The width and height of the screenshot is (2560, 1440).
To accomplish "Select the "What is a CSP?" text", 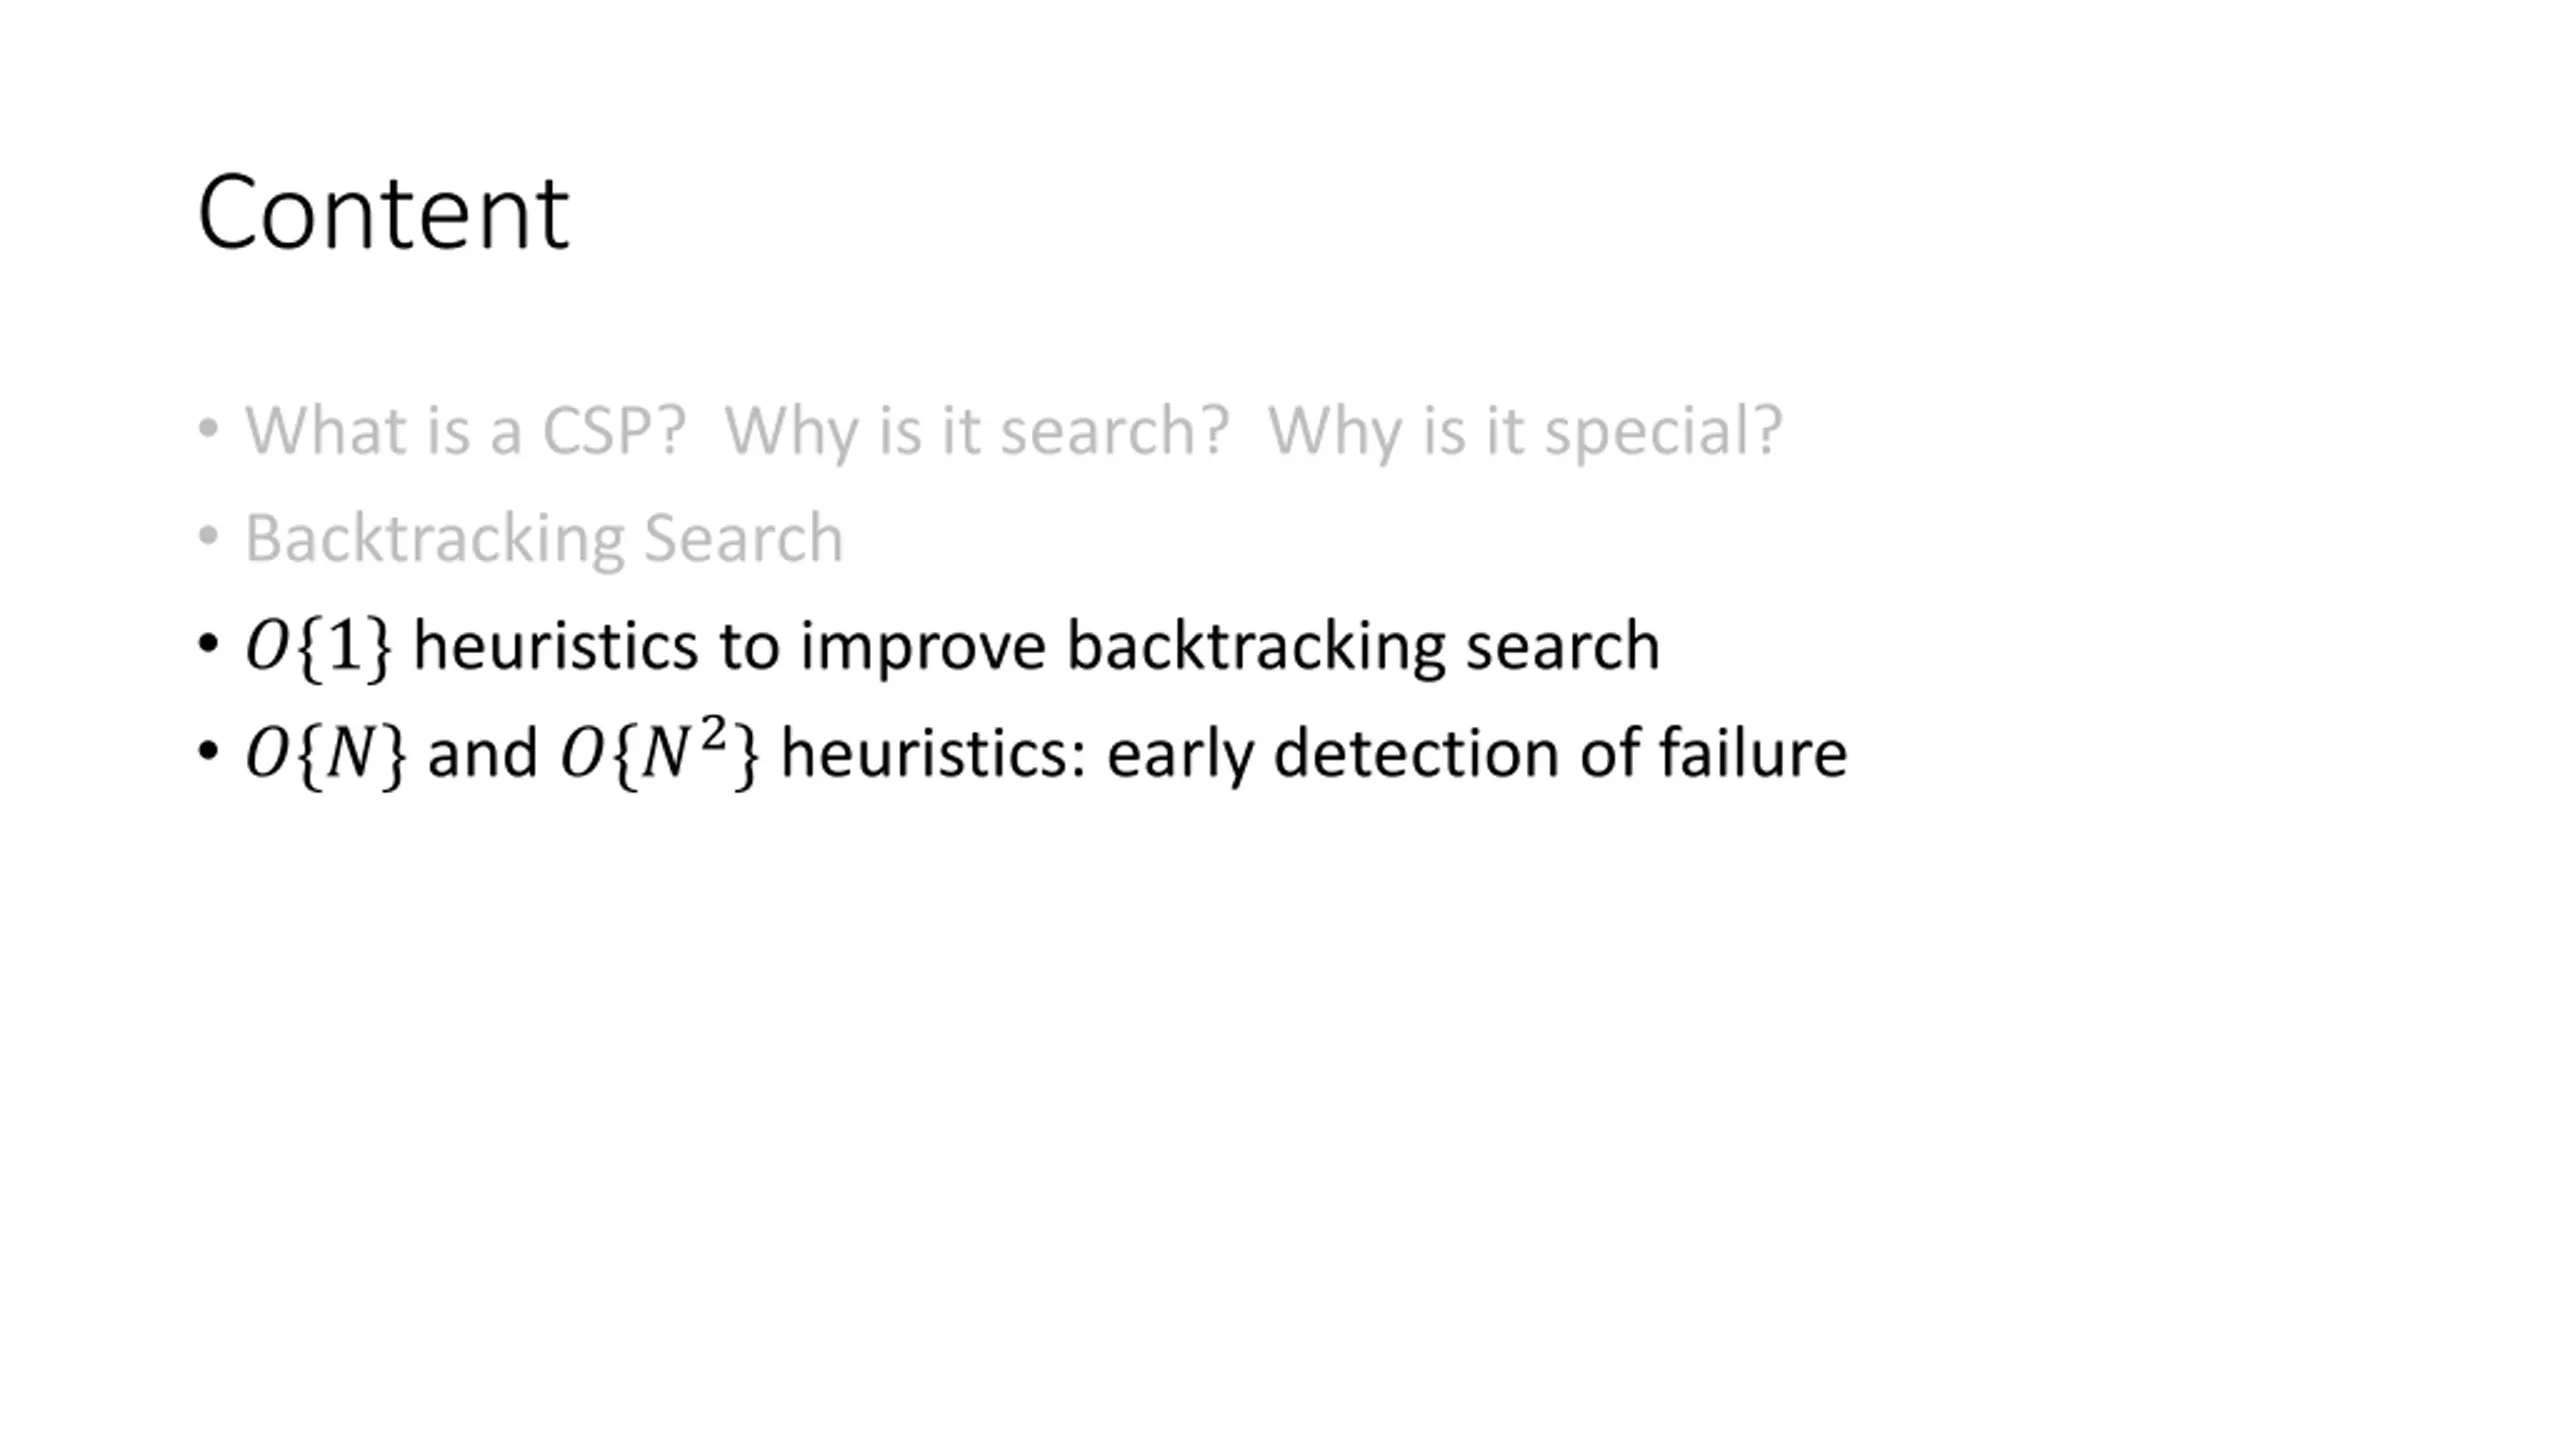I will [466, 431].
